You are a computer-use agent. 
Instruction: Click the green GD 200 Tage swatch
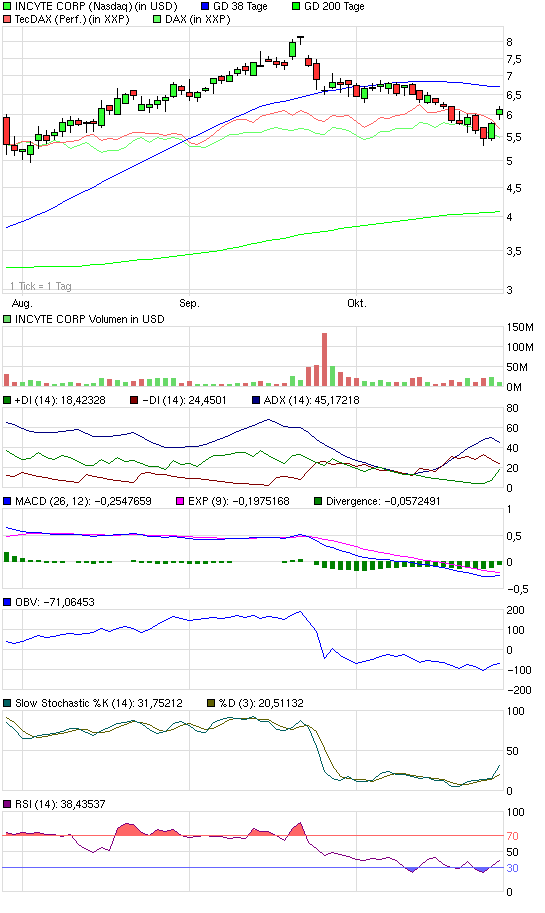click(x=296, y=6)
